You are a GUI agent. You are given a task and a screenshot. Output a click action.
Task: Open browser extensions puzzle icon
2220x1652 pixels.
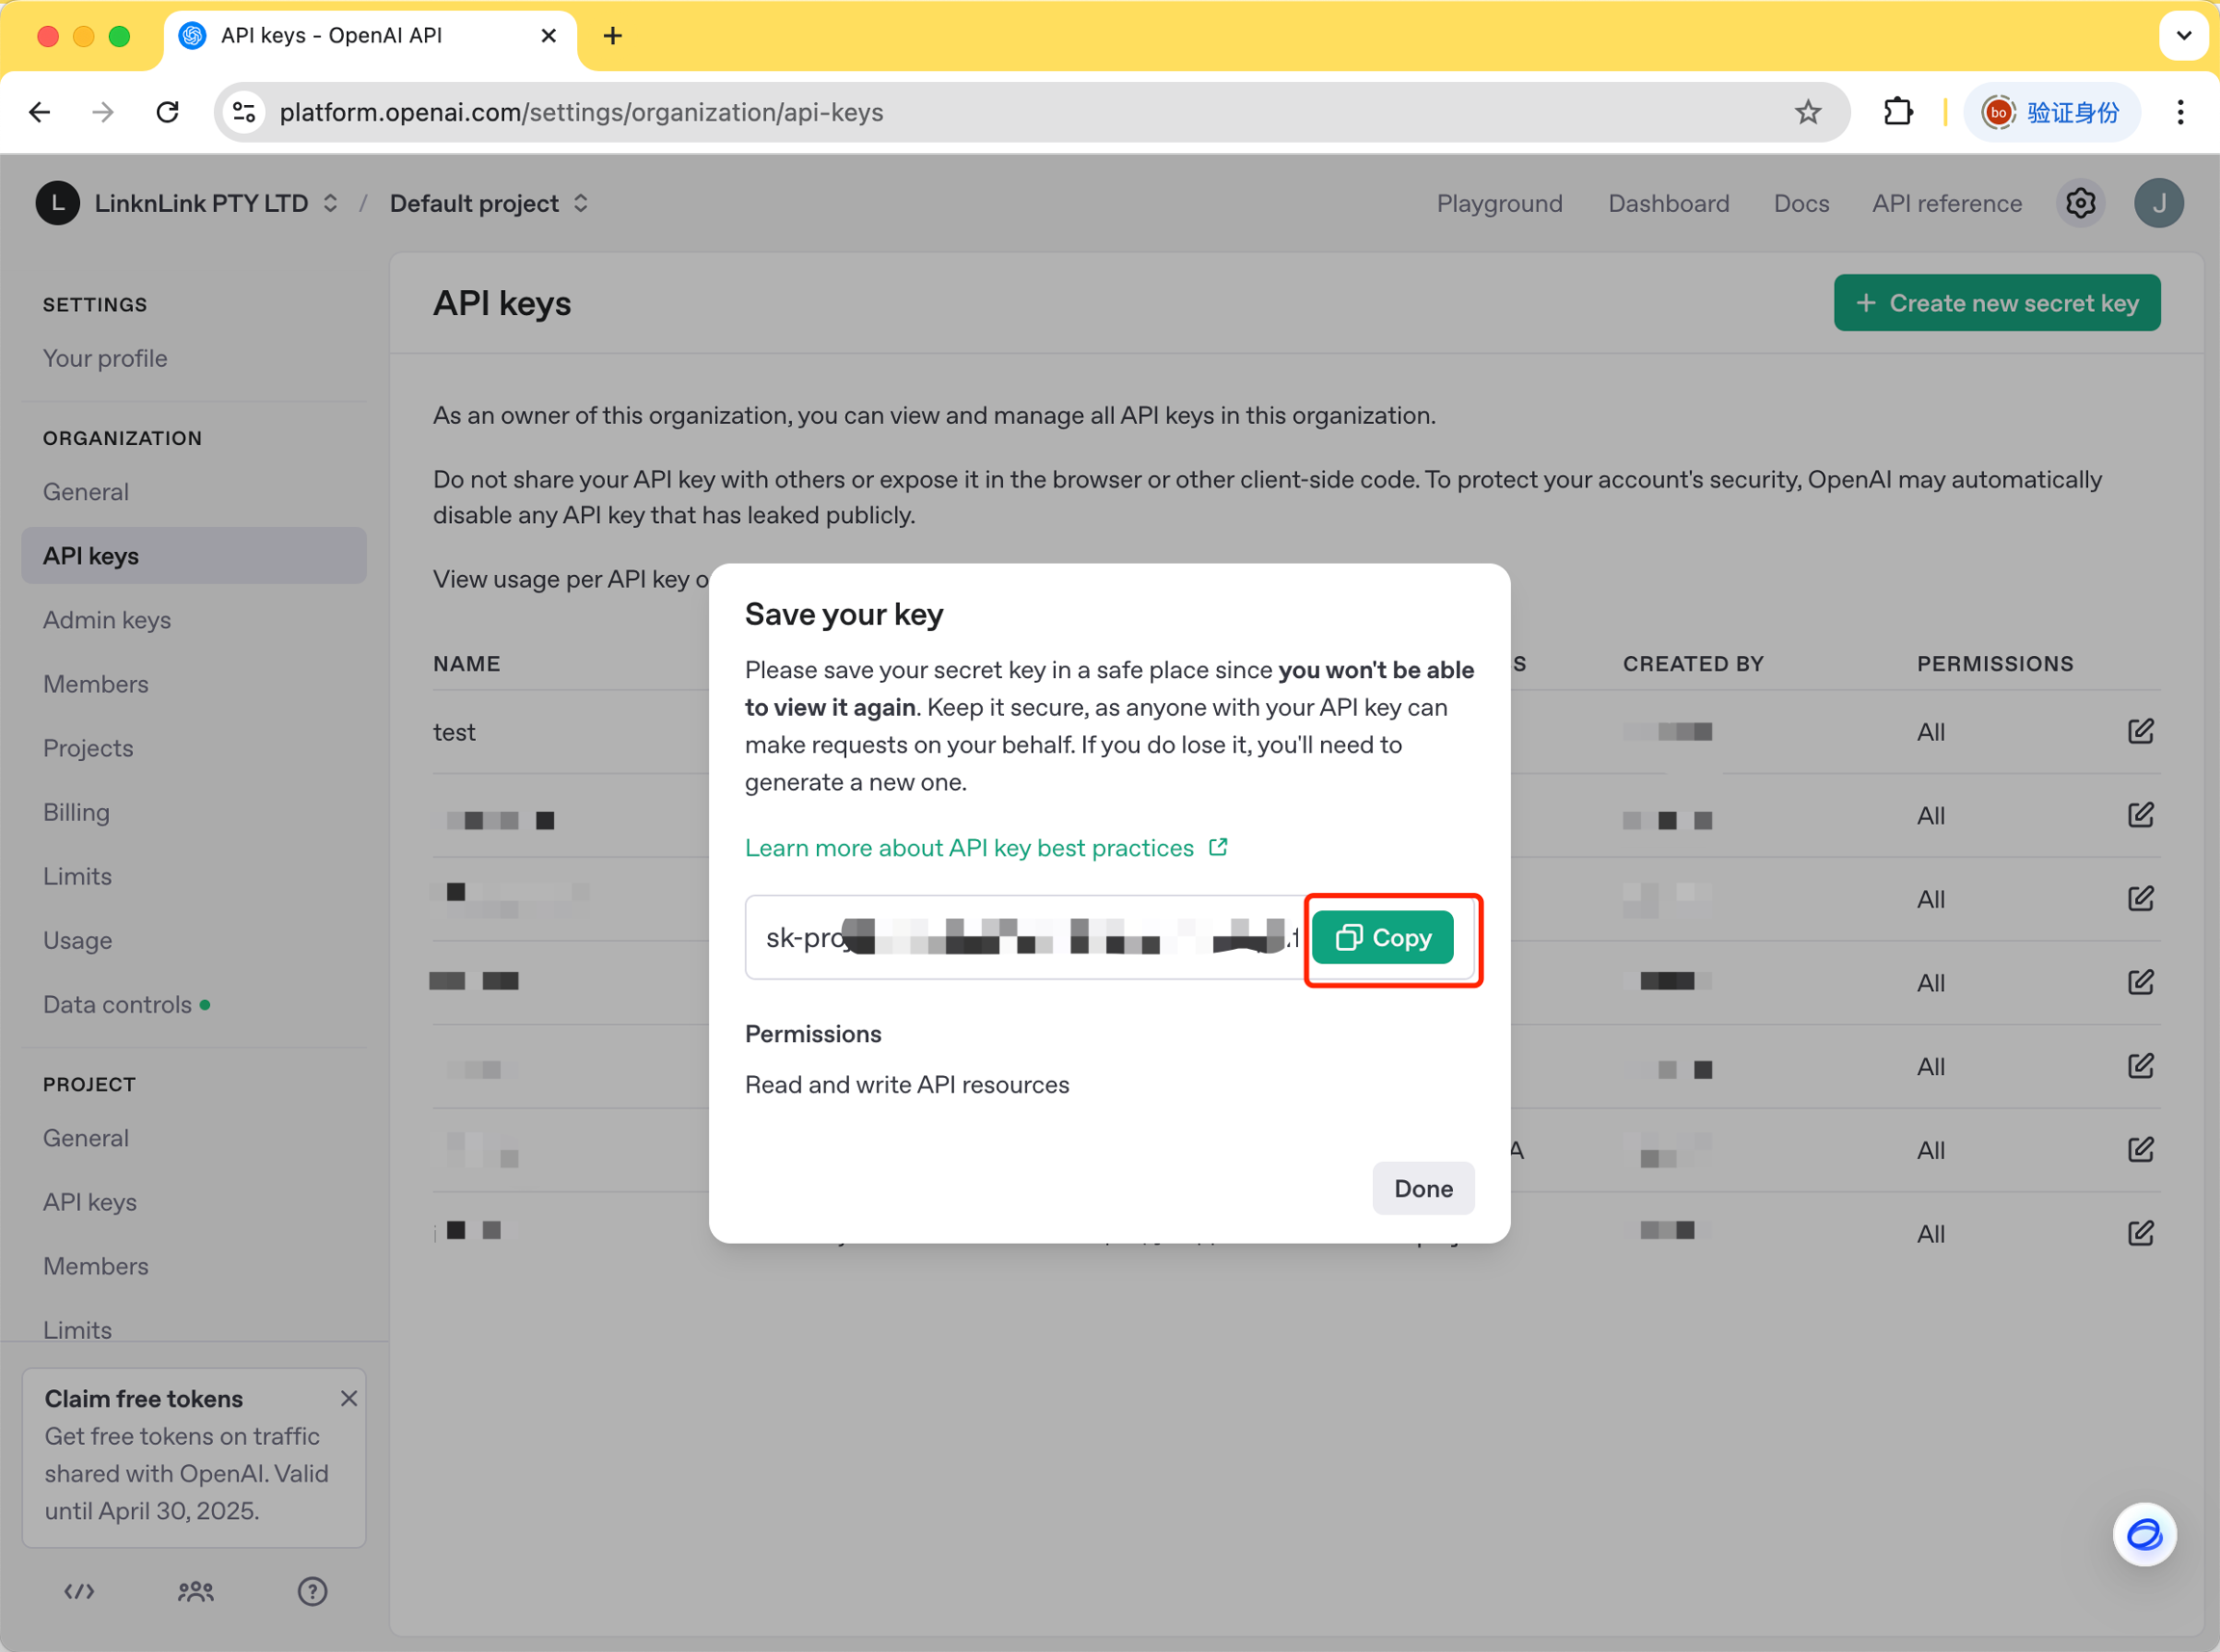coord(1897,112)
